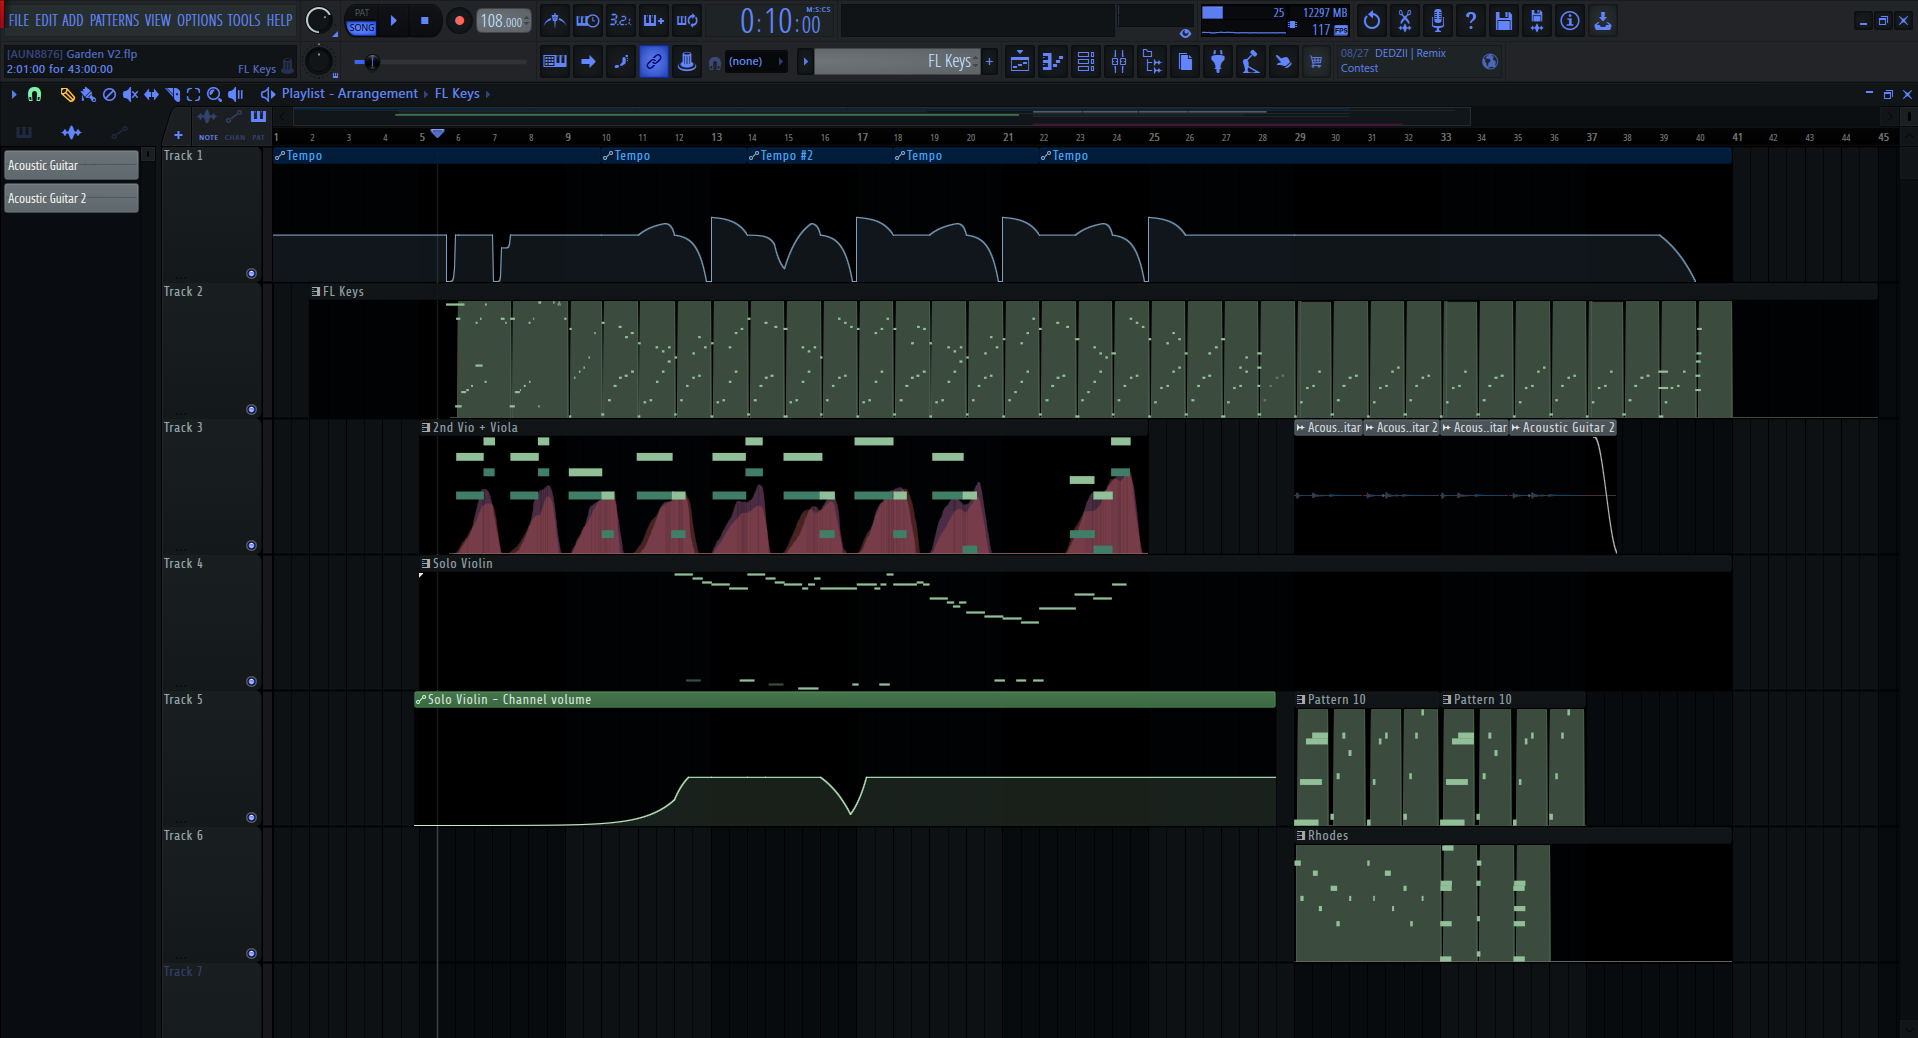
Task: Mute Track 2 using its mute switch
Action: (x=251, y=409)
